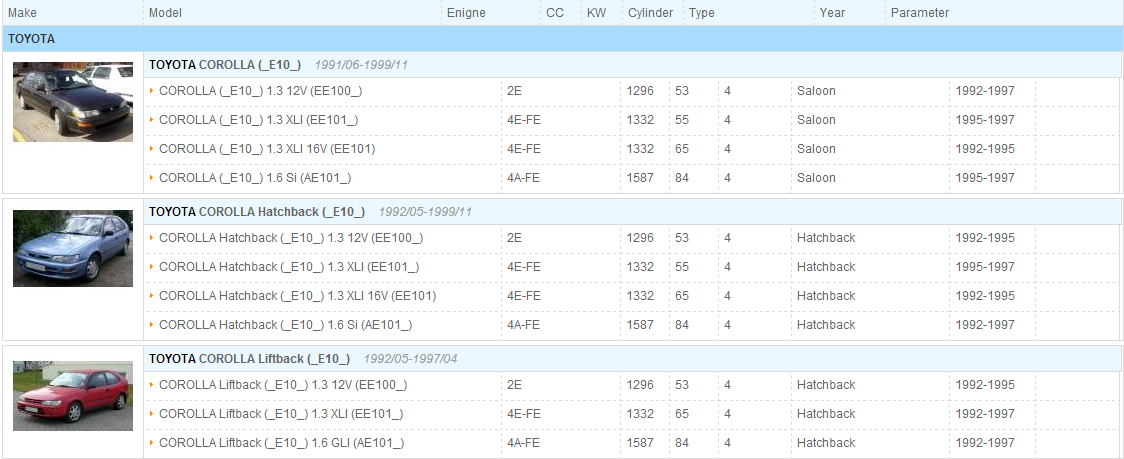
Task: Click engine 2E in saloon 1.3 12V row
Action: (514, 91)
